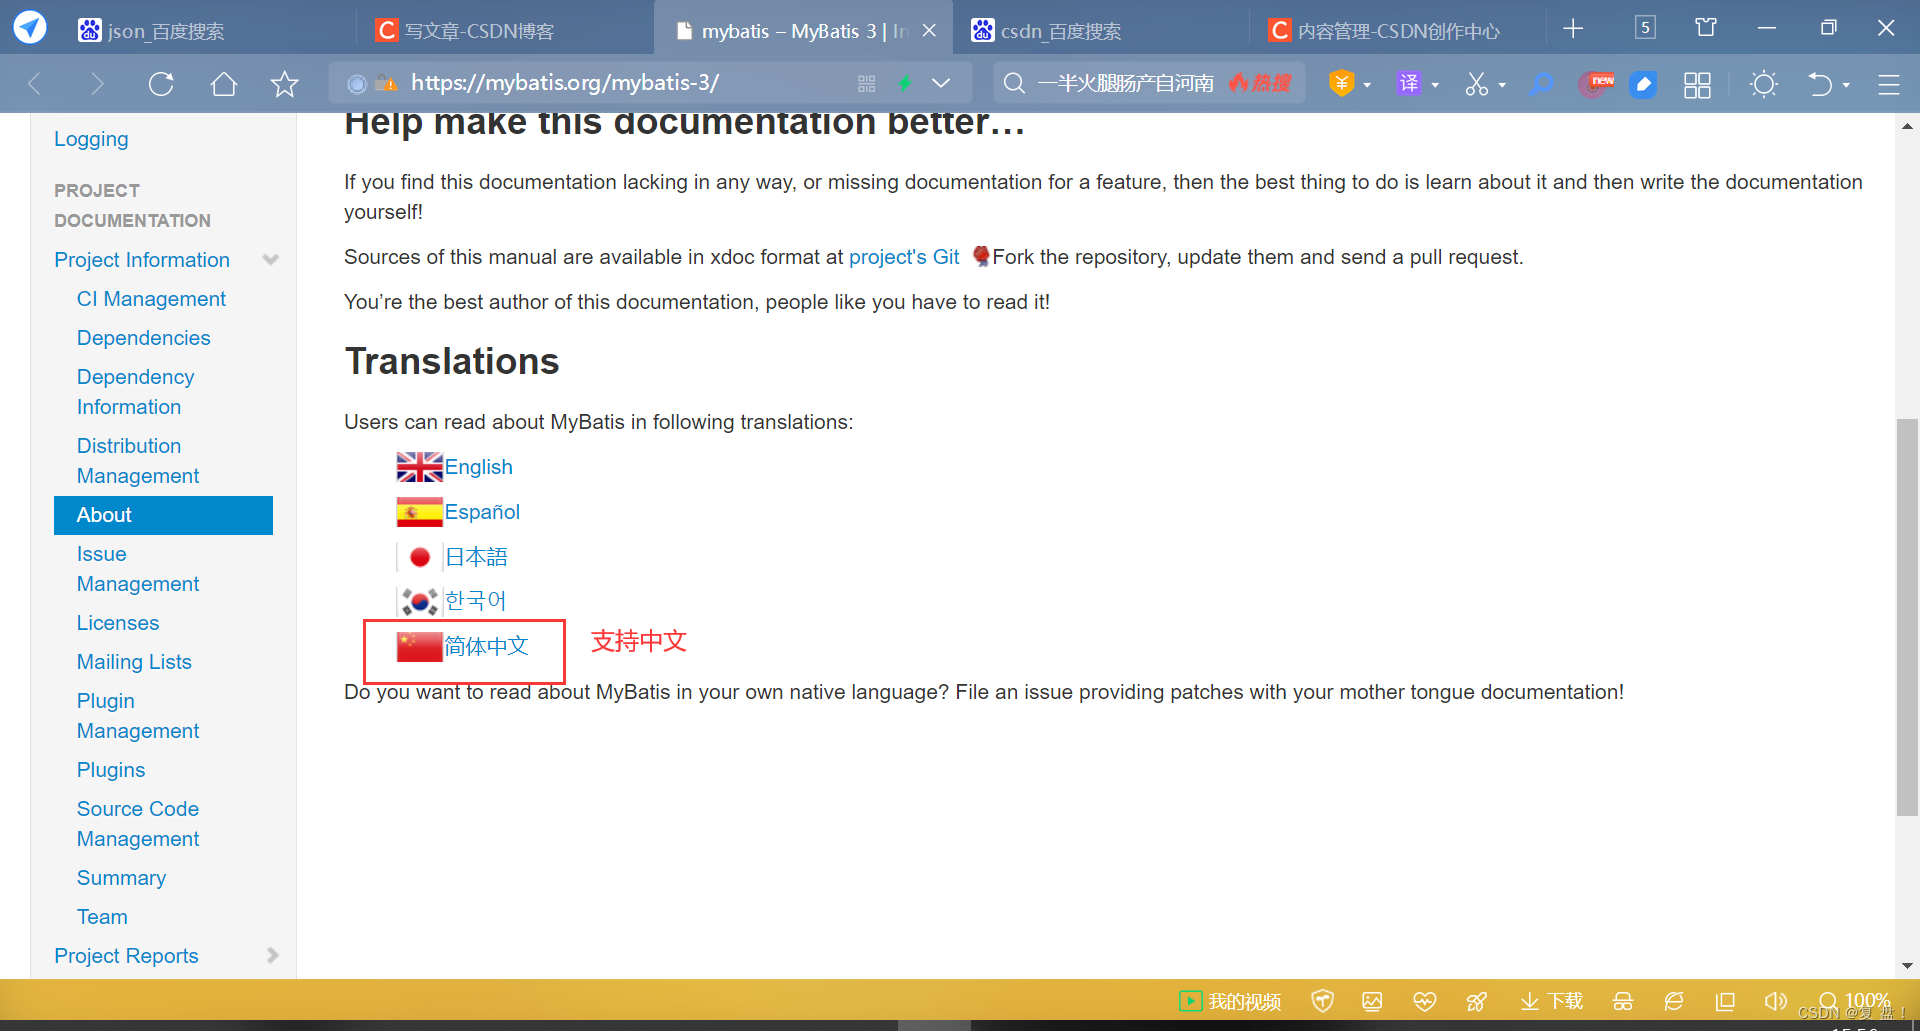Go to the browser home page
The height and width of the screenshot is (1031, 1920).
(224, 84)
